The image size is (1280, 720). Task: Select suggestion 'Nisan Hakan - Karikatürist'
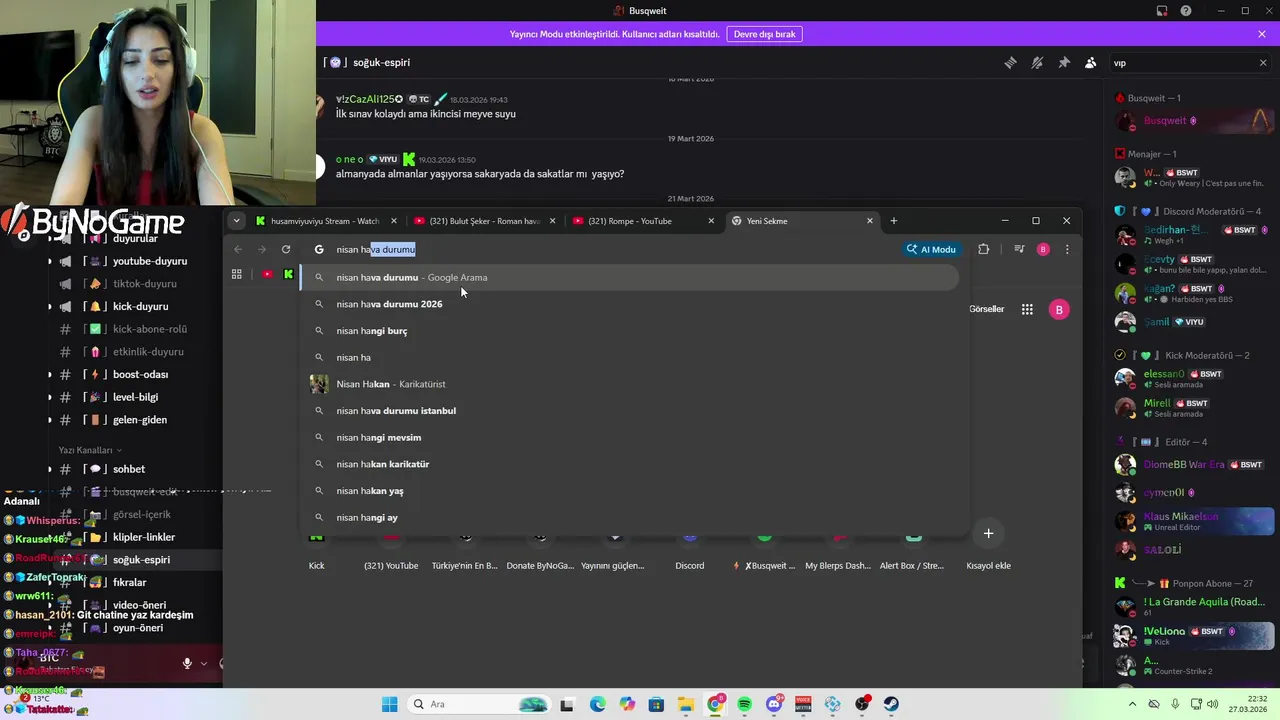point(630,384)
